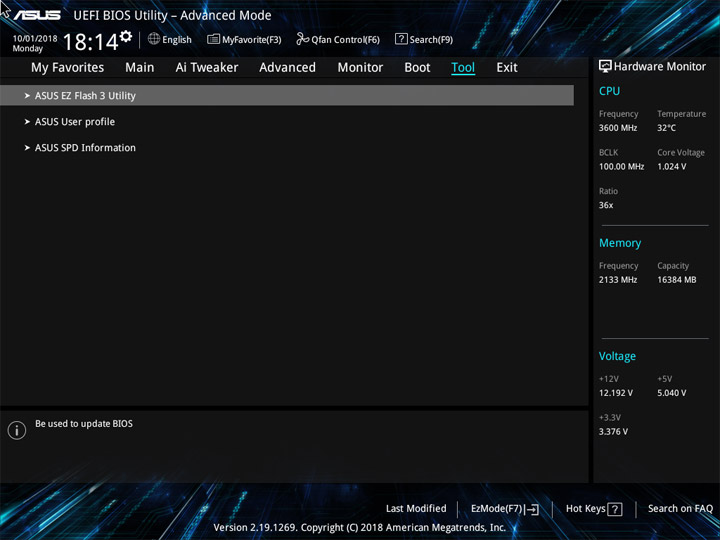Click the date 10/01/2018
Viewport: 720px width, 540px height.
[x=35, y=39]
